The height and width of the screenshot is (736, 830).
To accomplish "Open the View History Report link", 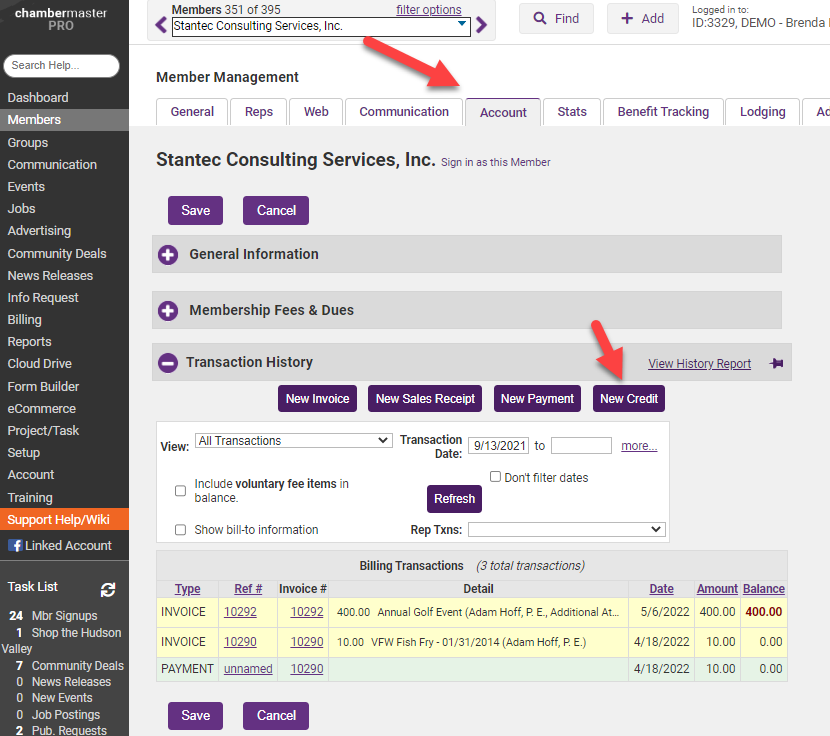I will coord(699,364).
